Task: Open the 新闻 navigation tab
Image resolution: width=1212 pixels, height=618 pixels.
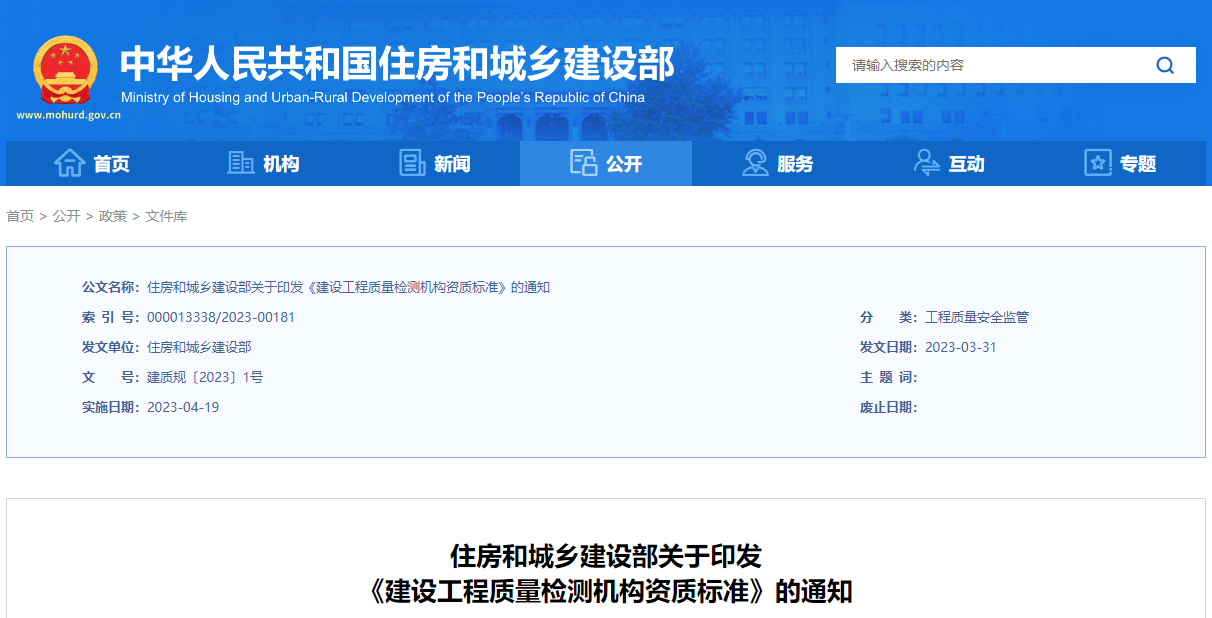Action: [x=434, y=163]
